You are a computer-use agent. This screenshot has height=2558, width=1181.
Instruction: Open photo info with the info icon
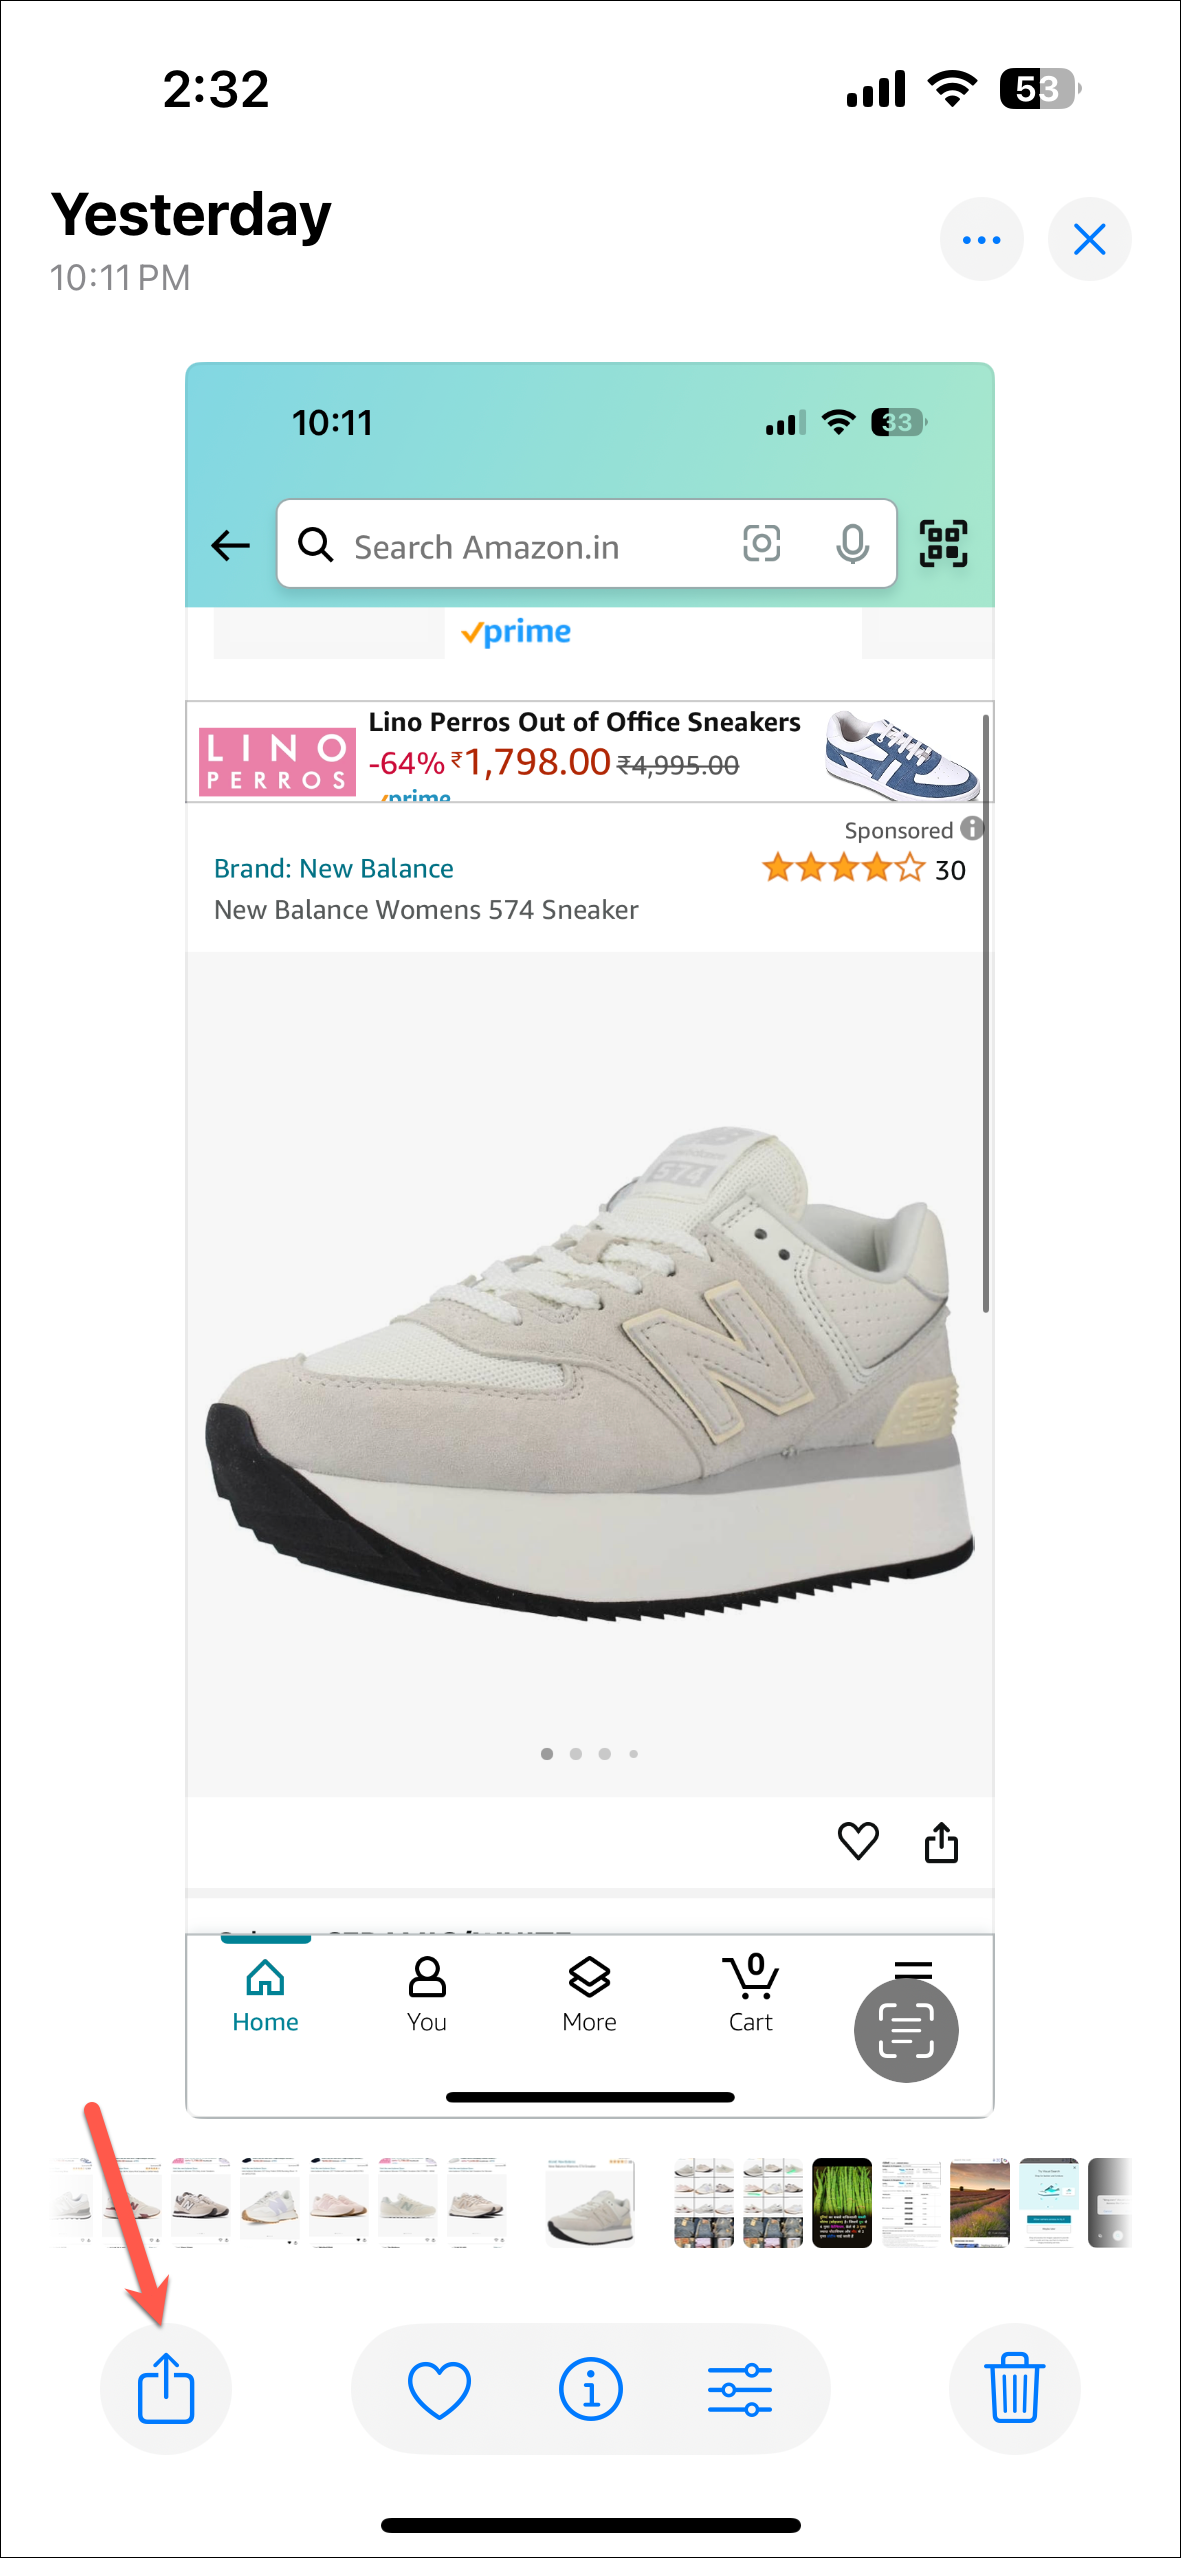590,2388
